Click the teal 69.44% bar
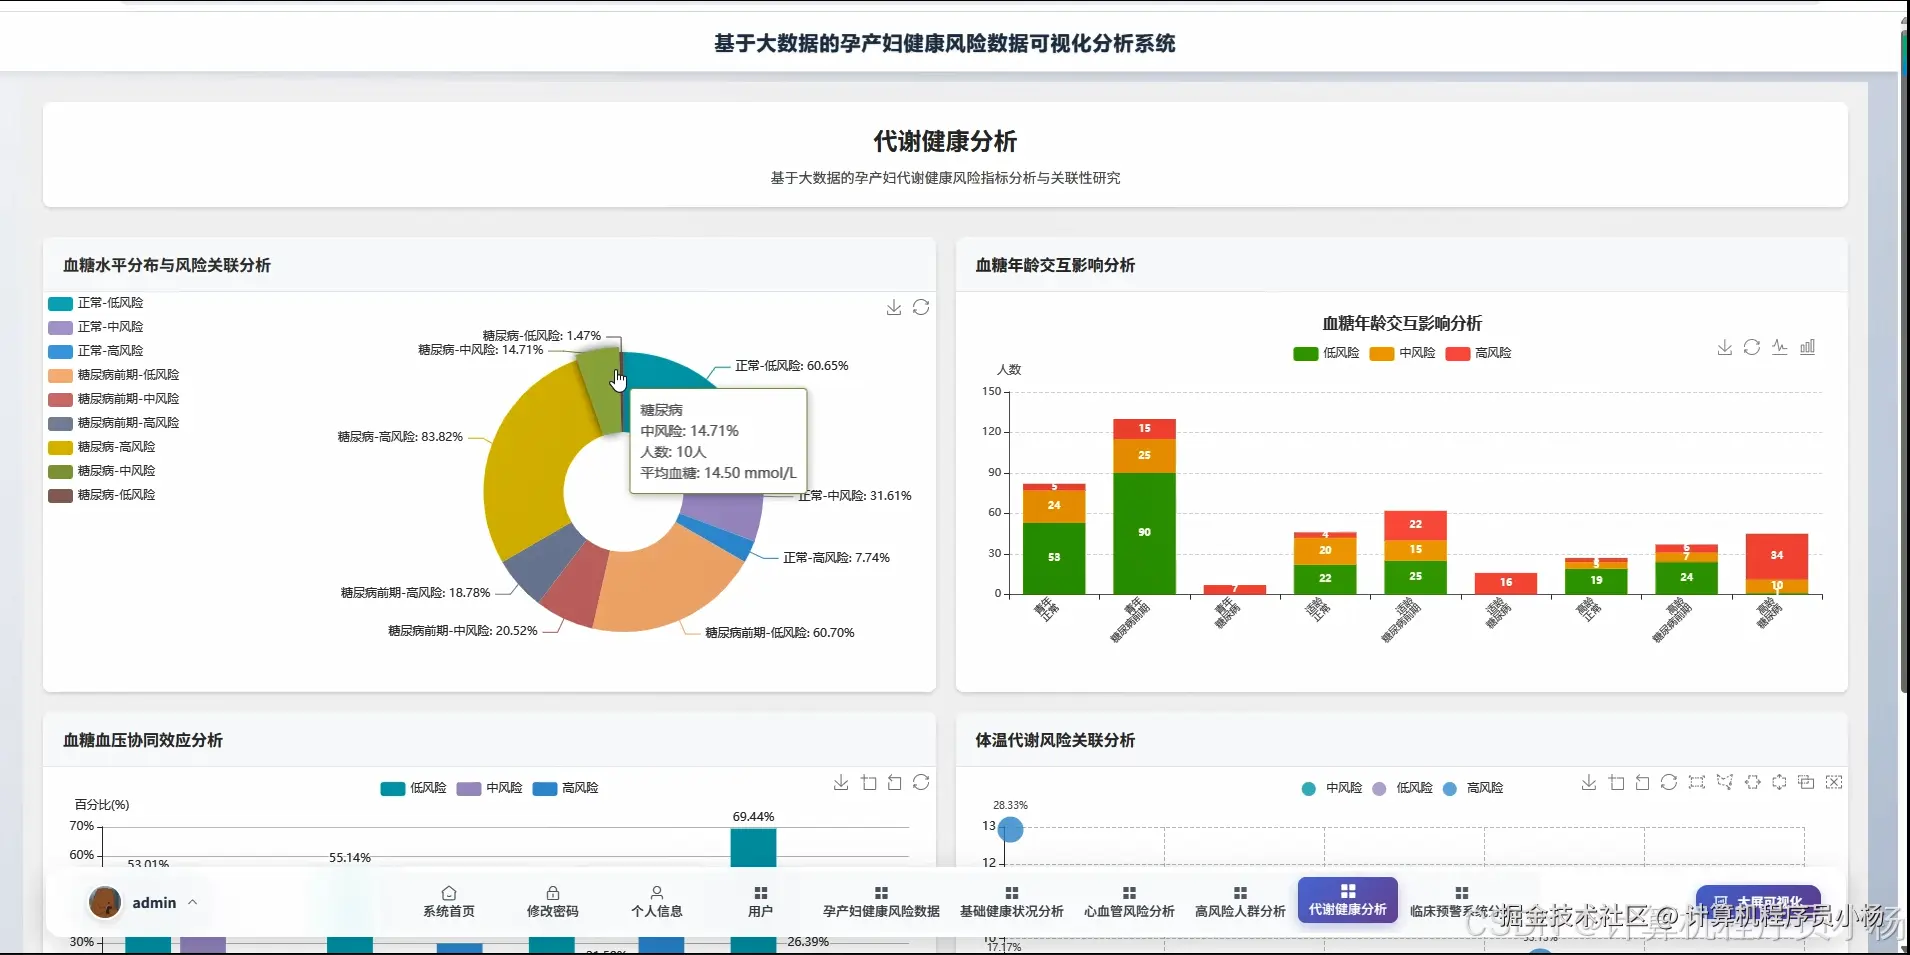1910x955 pixels. pos(753,848)
